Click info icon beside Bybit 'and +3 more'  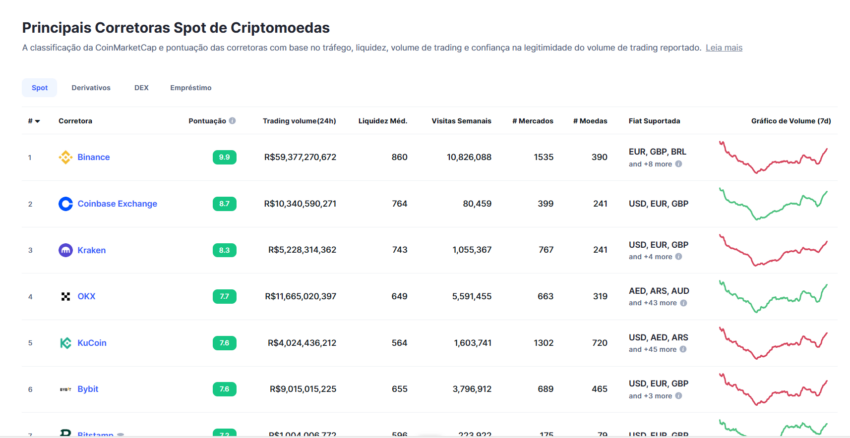click(678, 396)
